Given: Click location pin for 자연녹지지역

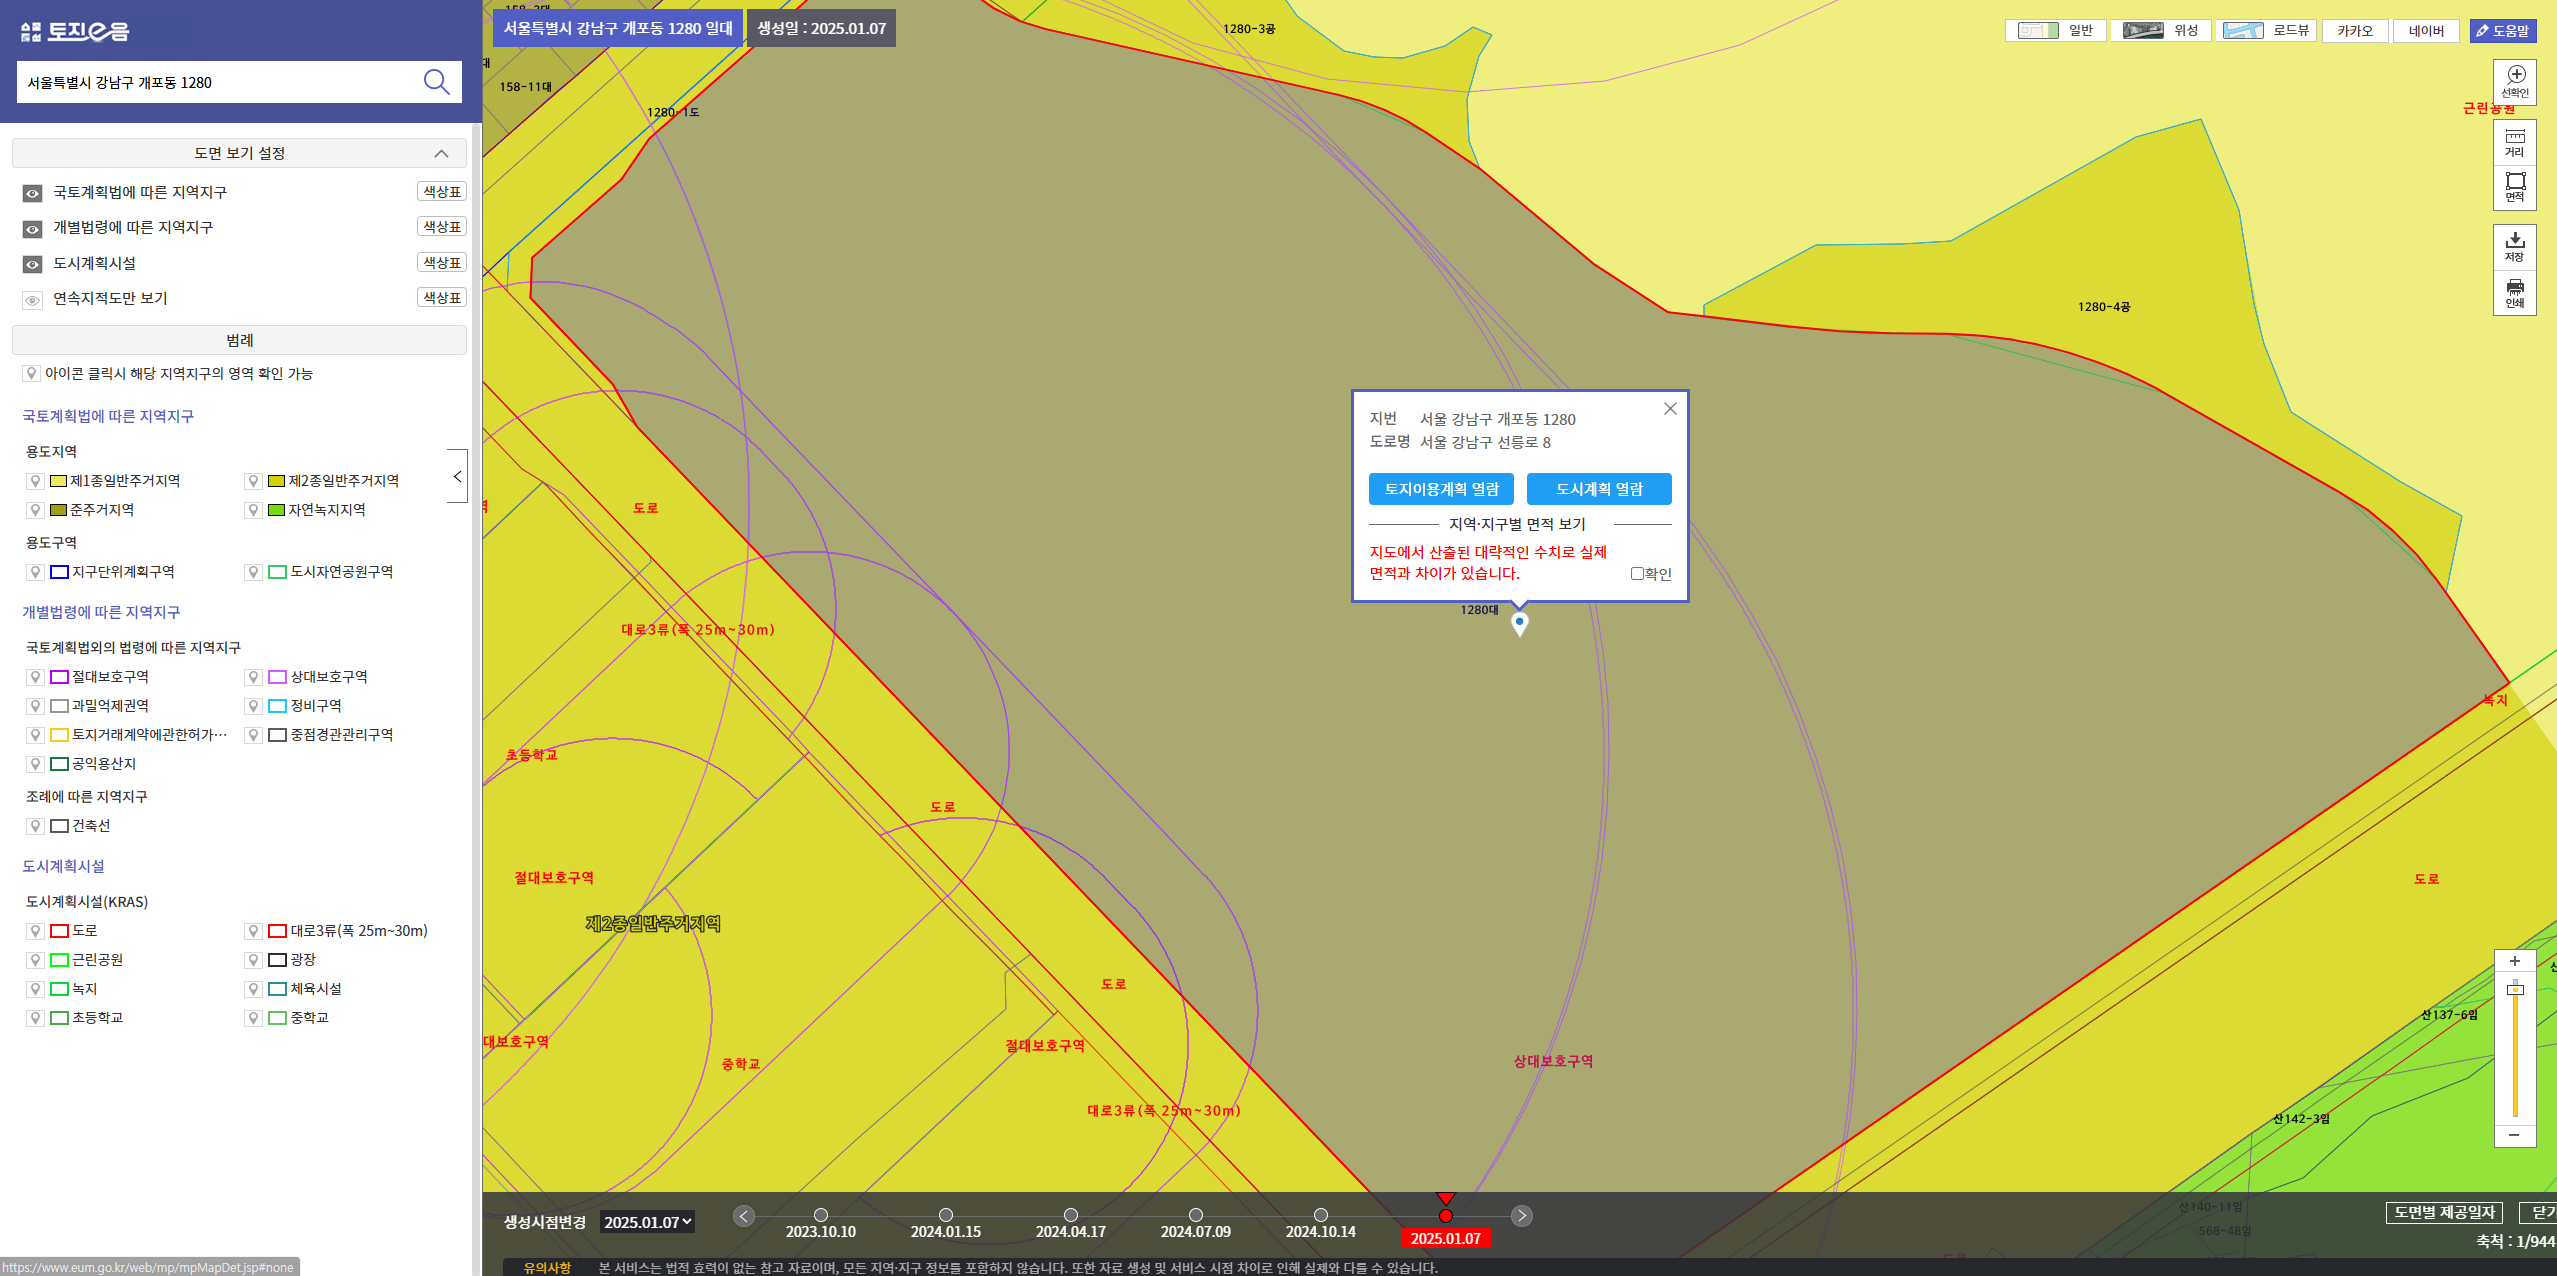Looking at the screenshot, I should [x=254, y=510].
